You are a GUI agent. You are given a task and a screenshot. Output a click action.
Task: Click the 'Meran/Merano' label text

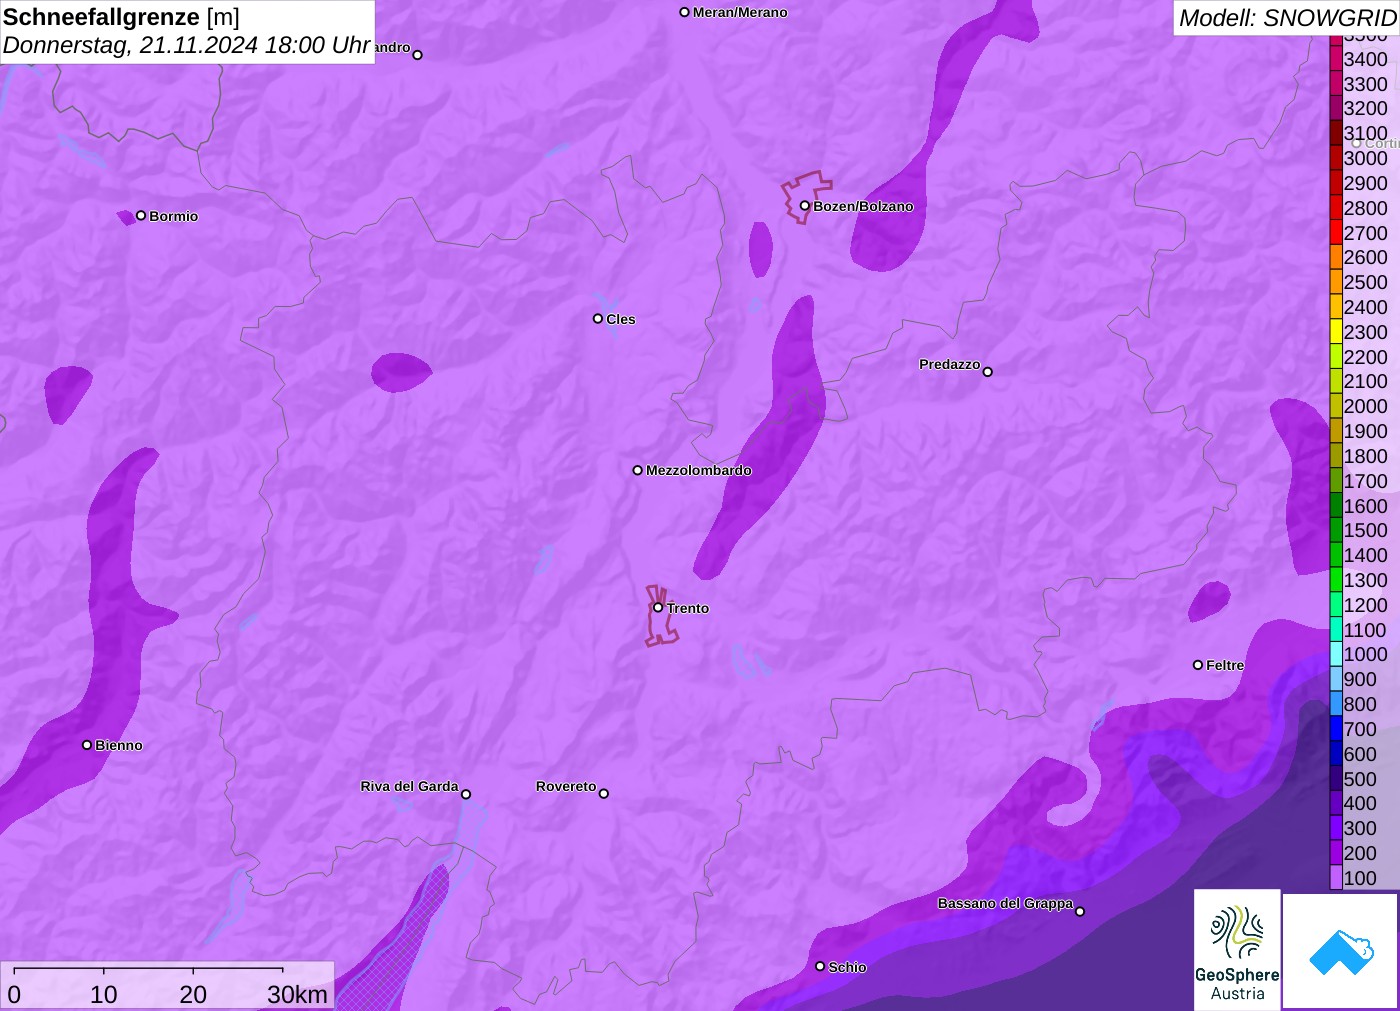(740, 12)
